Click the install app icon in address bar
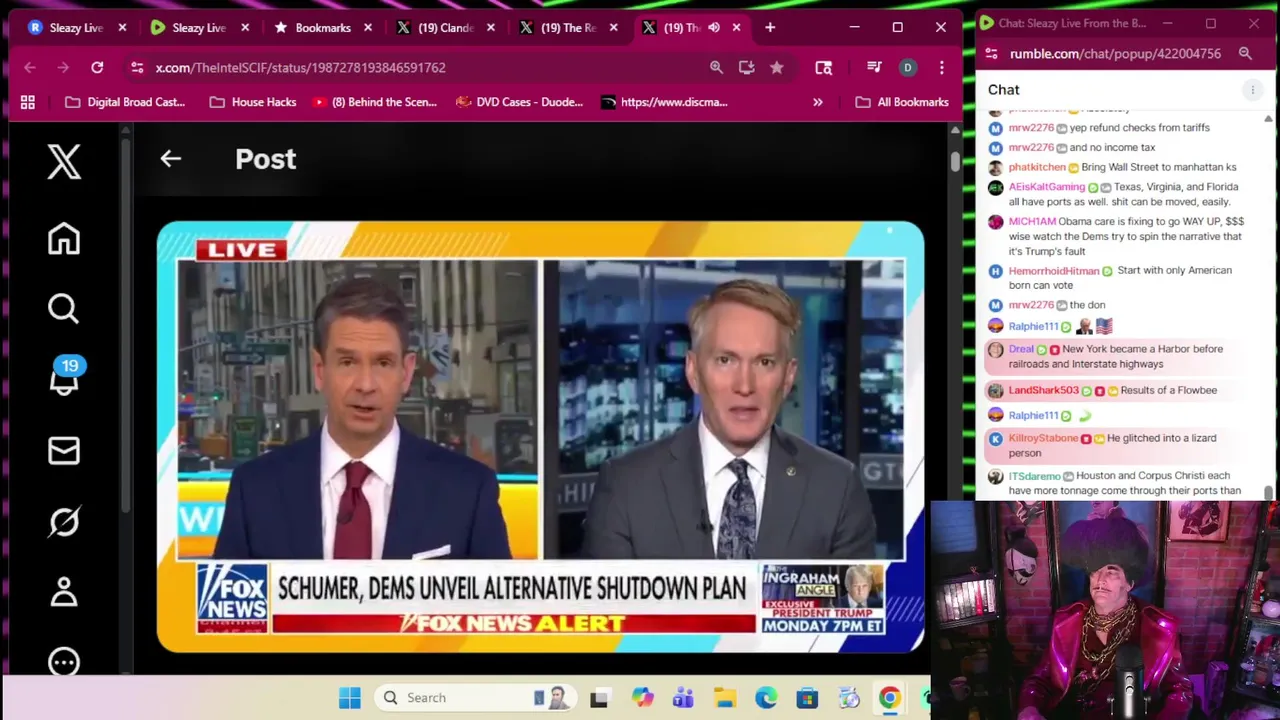This screenshot has height=720, width=1280. 746,67
